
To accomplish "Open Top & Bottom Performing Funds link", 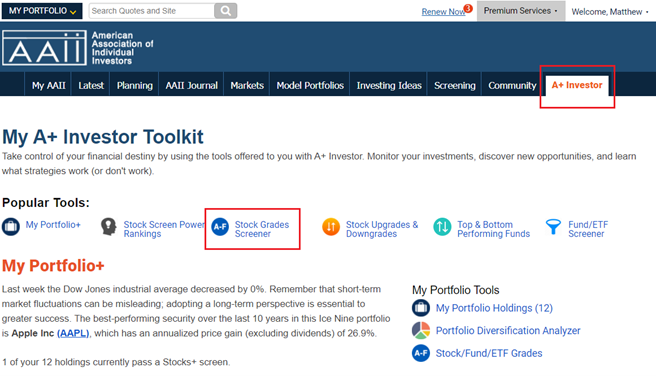I will (x=494, y=229).
